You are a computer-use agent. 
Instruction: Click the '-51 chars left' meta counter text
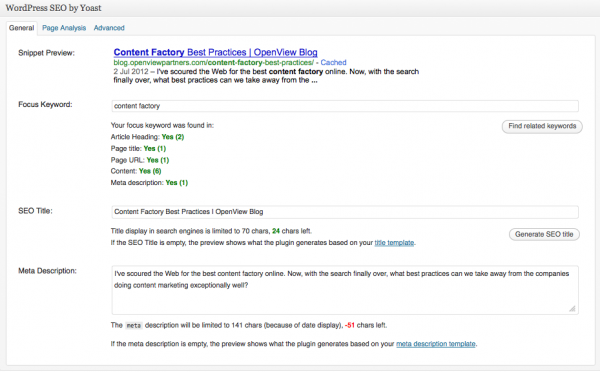pyautogui.click(x=366, y=325)
